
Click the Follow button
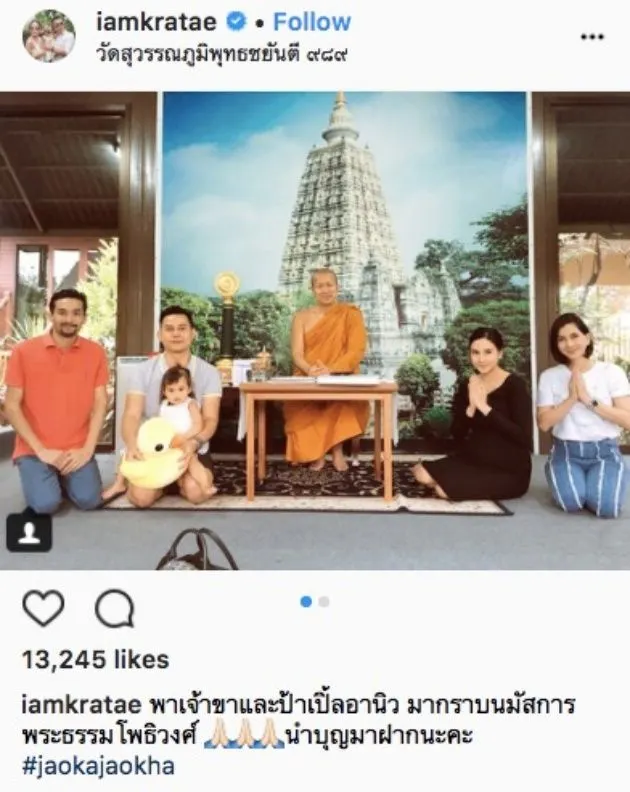[312, 22]
